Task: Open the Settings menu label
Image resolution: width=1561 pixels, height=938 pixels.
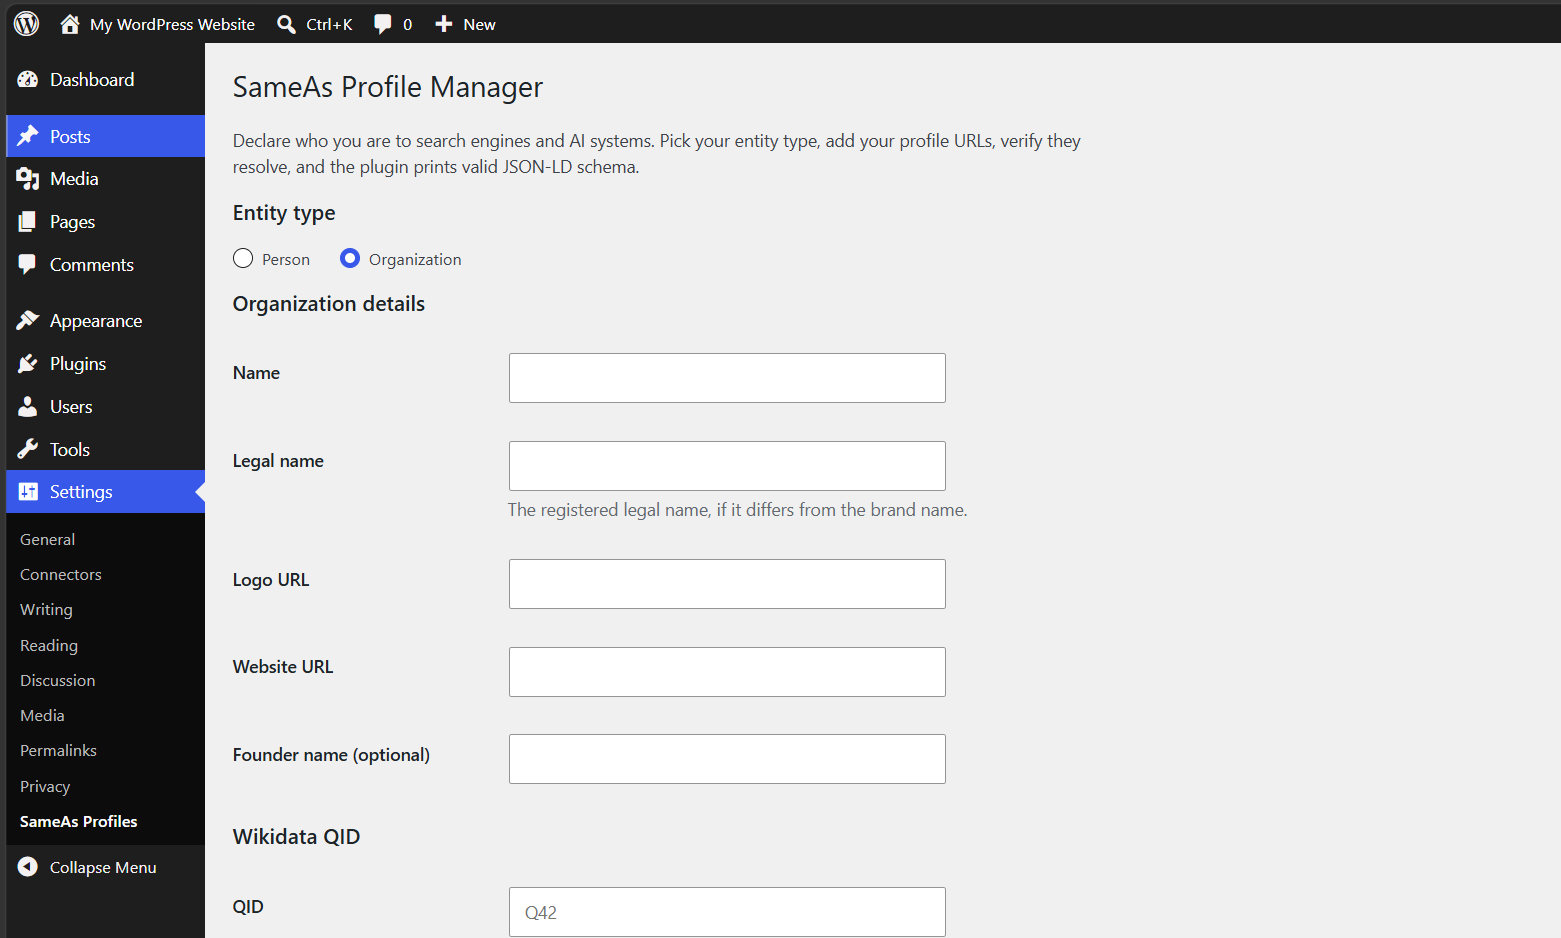Action: tap(81, 492)
